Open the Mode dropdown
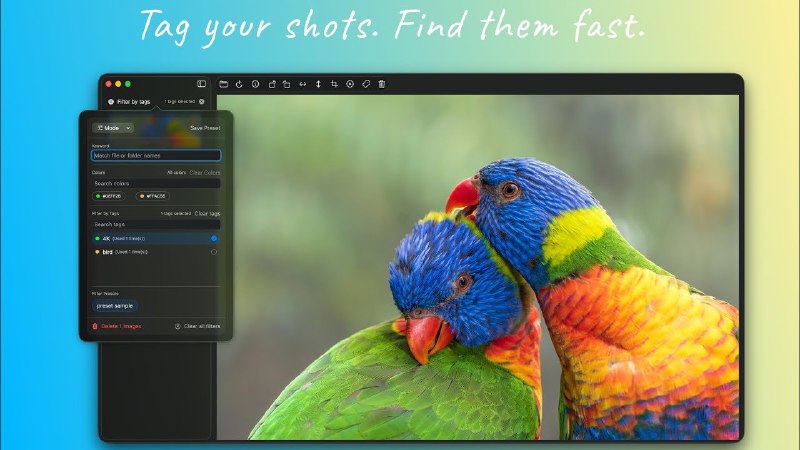 tap(112, 128)
